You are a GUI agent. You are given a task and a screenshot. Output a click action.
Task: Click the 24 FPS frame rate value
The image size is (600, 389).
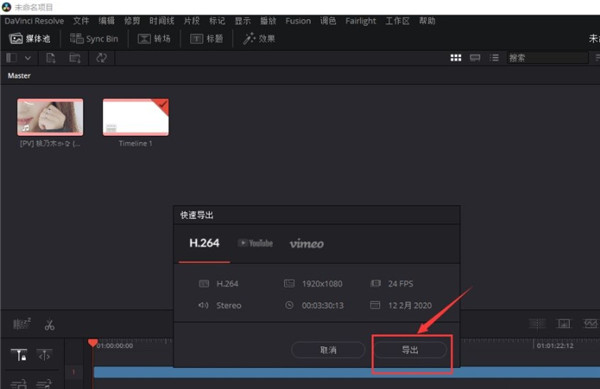click(400, 284)
